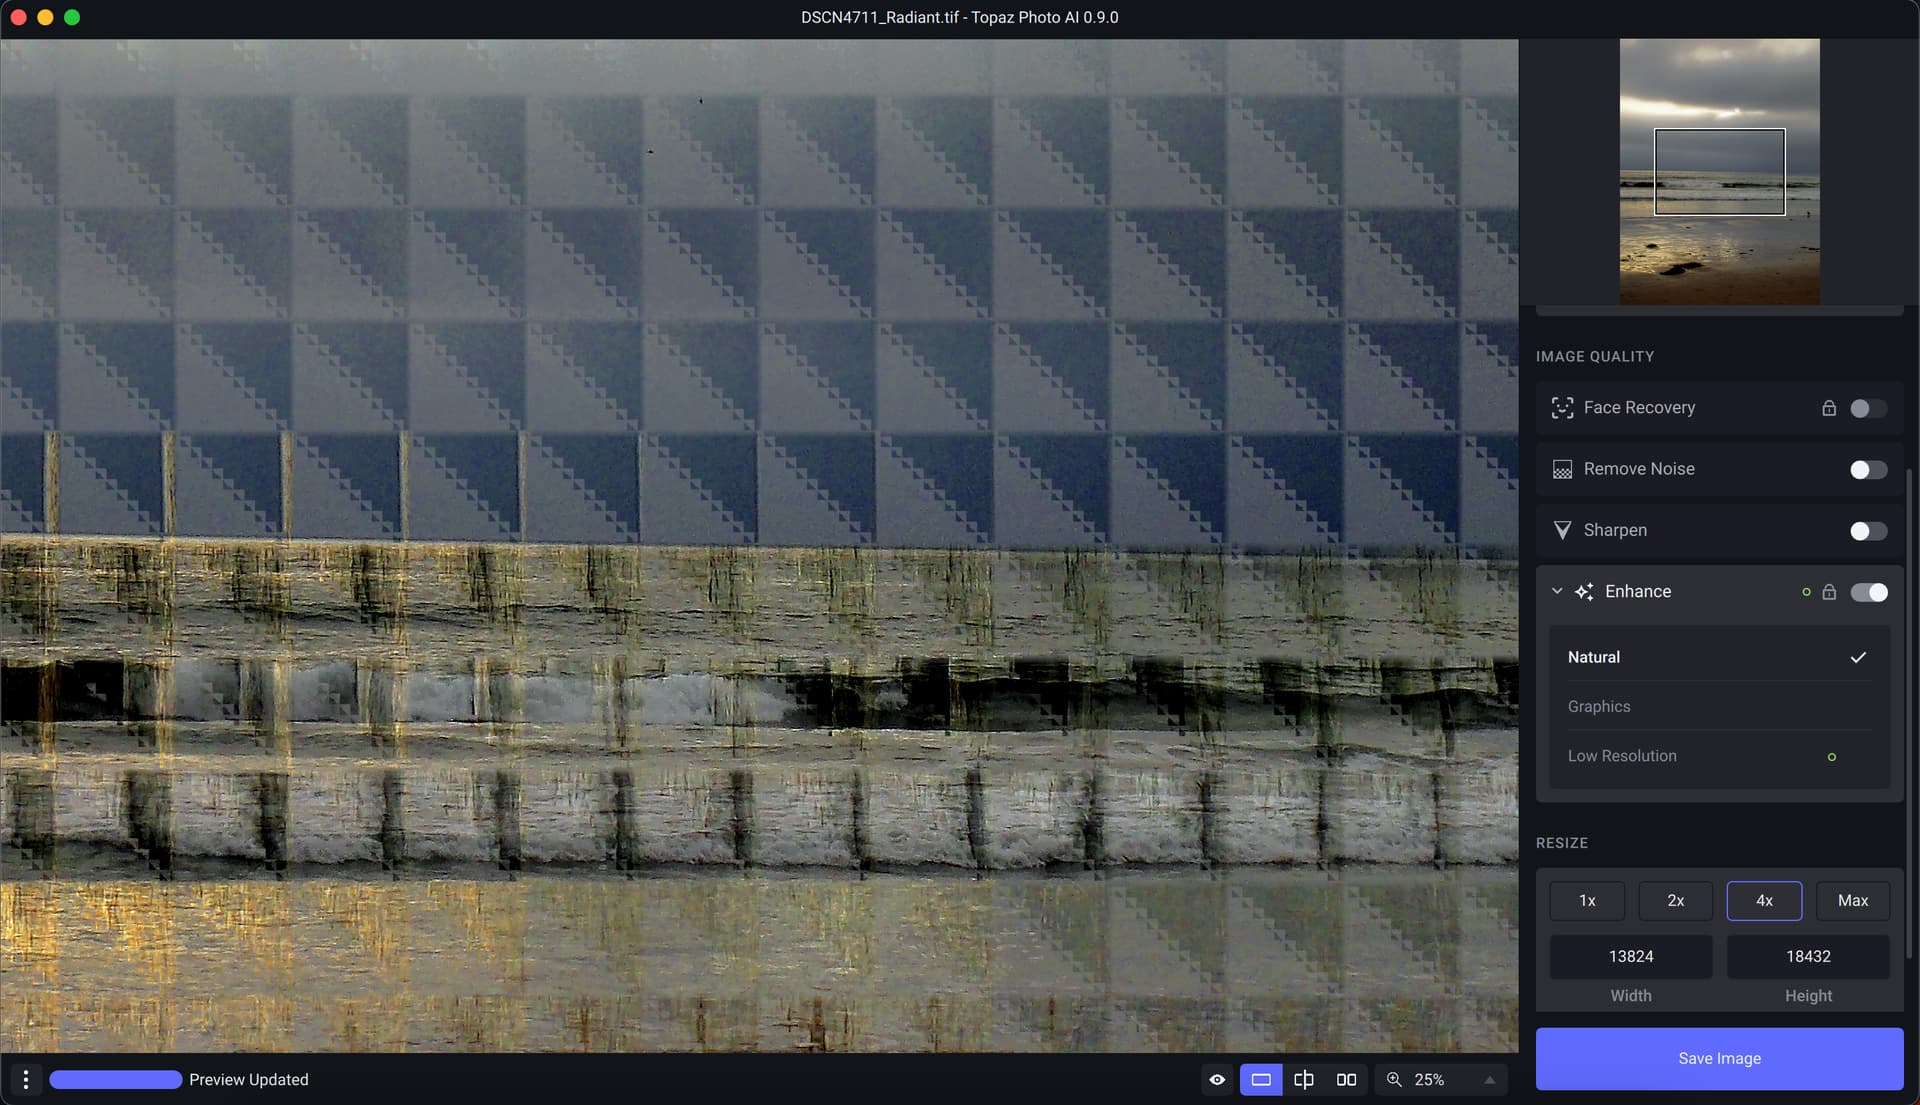The image size is (1920, 1105).
Task: Disable the Enhance toggle
Action: [x=1869, y=591]
